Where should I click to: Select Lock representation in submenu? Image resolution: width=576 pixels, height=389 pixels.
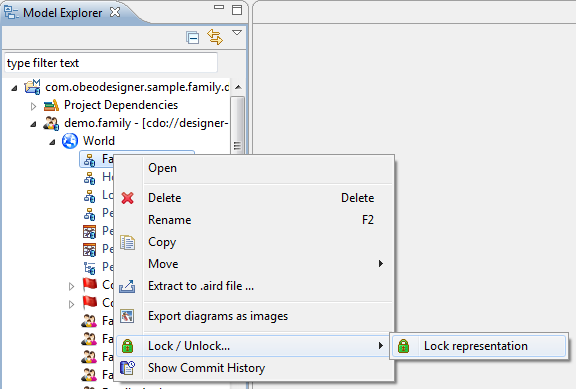pos(479,346)
